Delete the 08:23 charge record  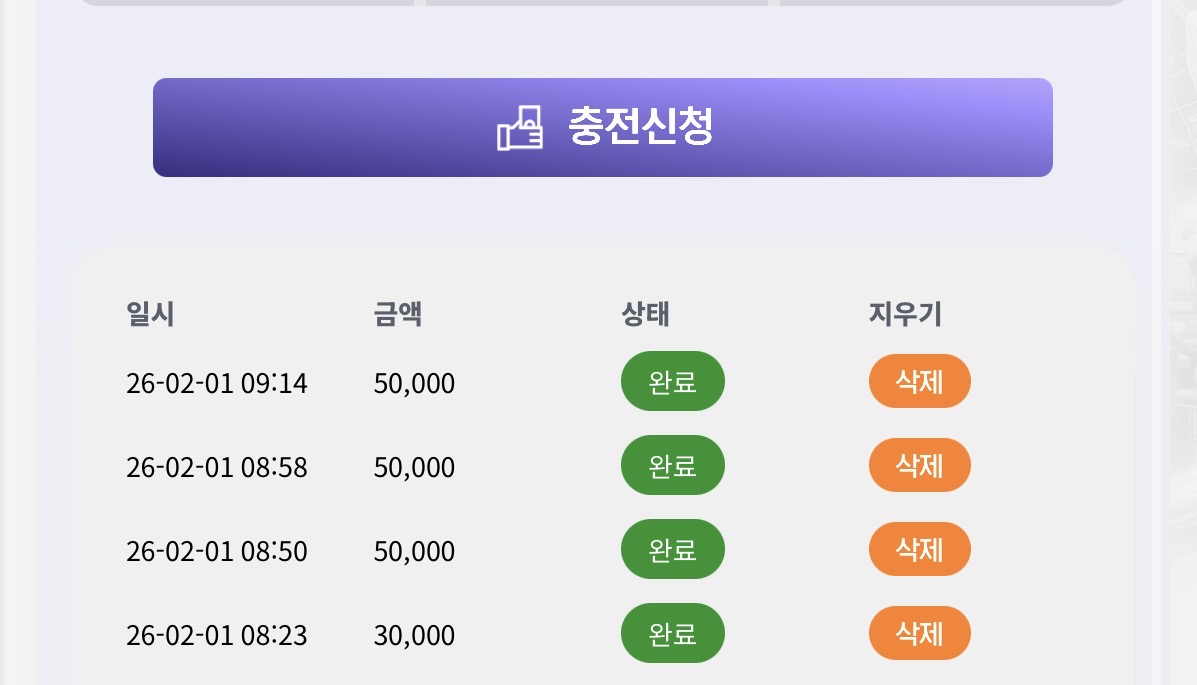pos(919,633)
